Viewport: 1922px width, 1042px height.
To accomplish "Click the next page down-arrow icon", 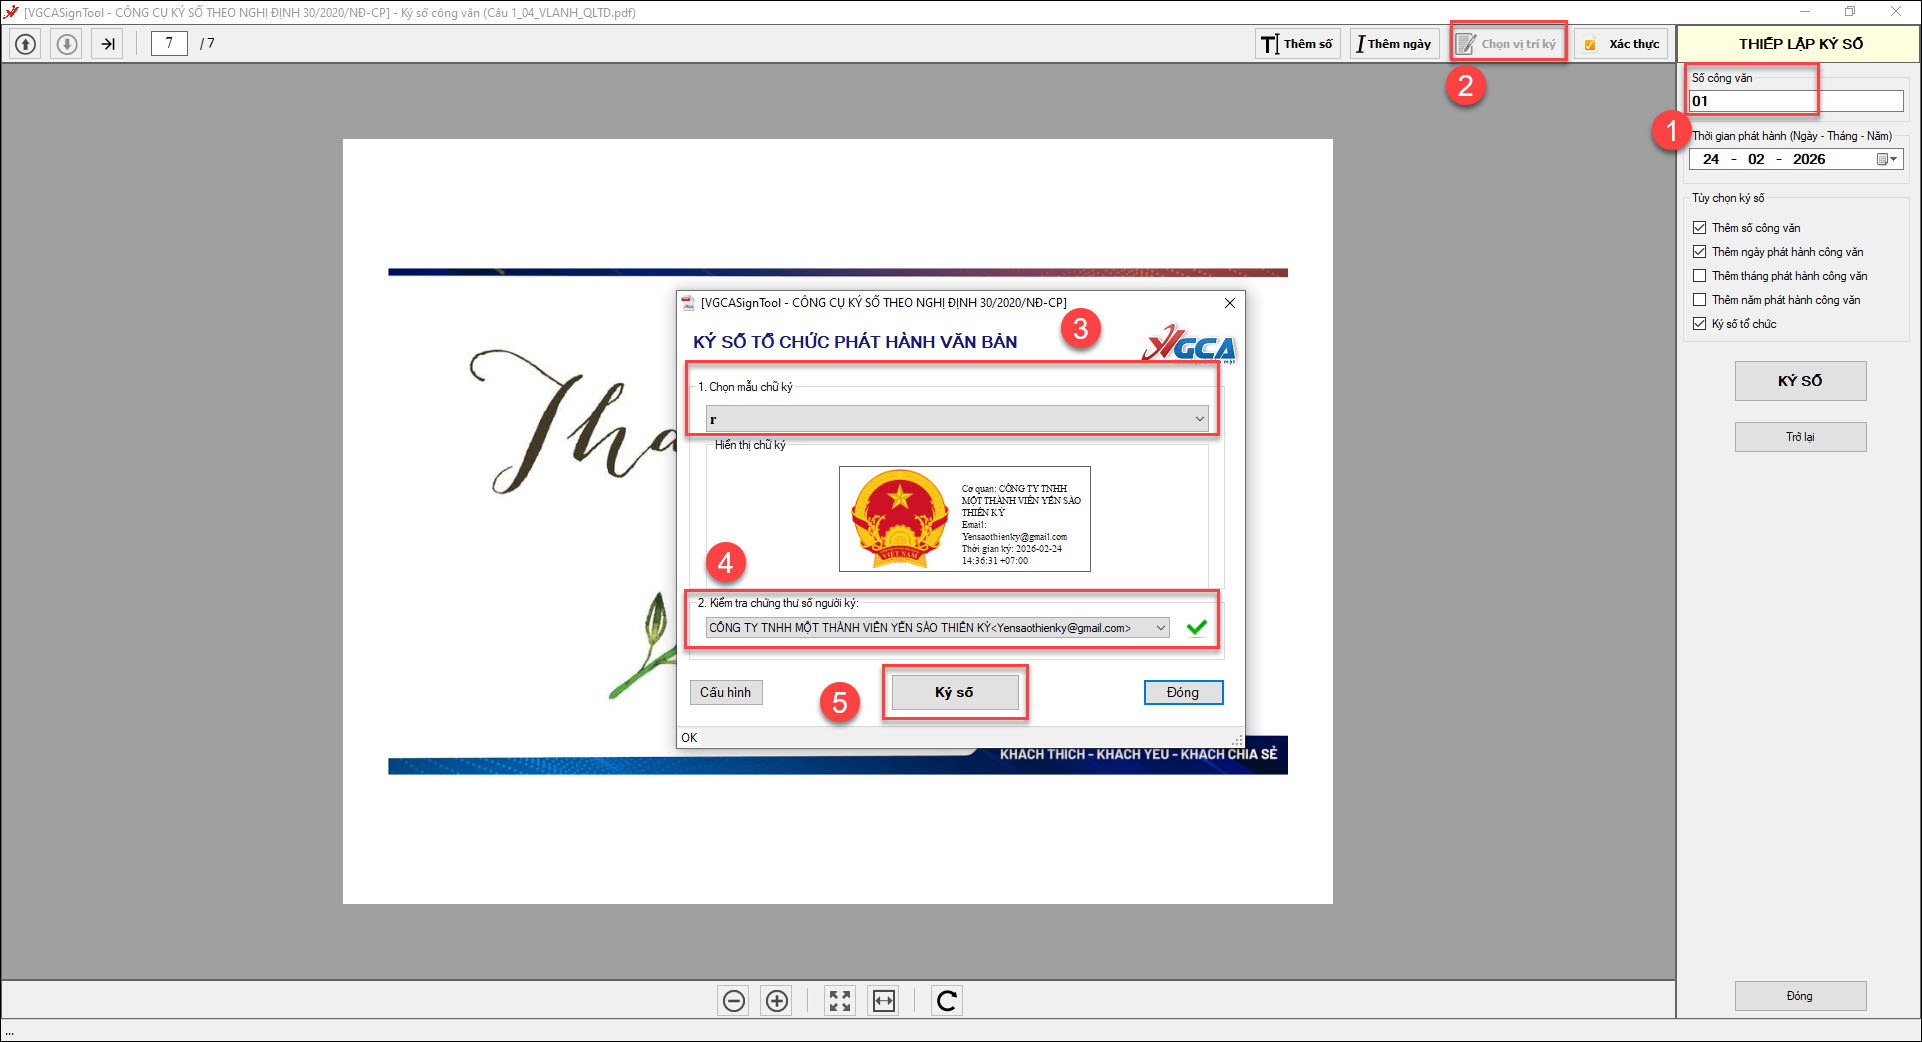I will pos(67,44).
